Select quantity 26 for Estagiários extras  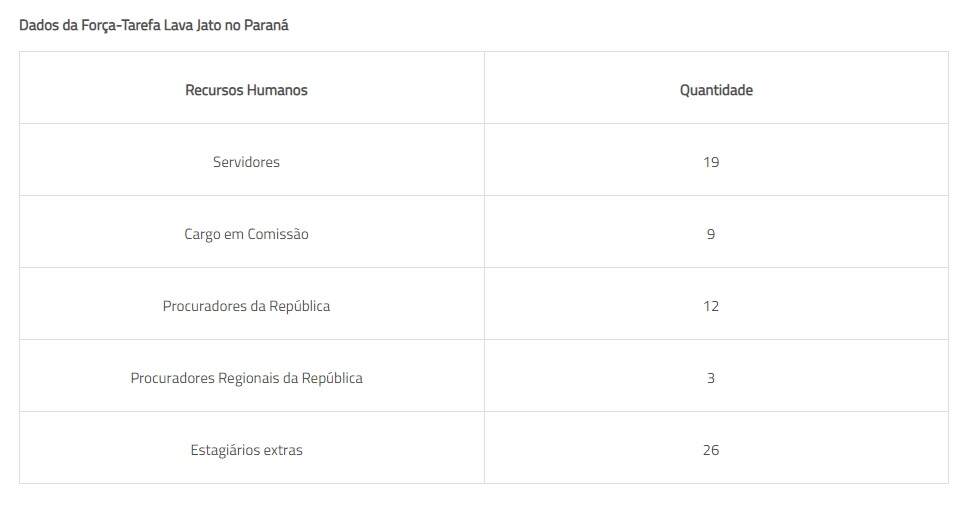(x=711, y=450)
